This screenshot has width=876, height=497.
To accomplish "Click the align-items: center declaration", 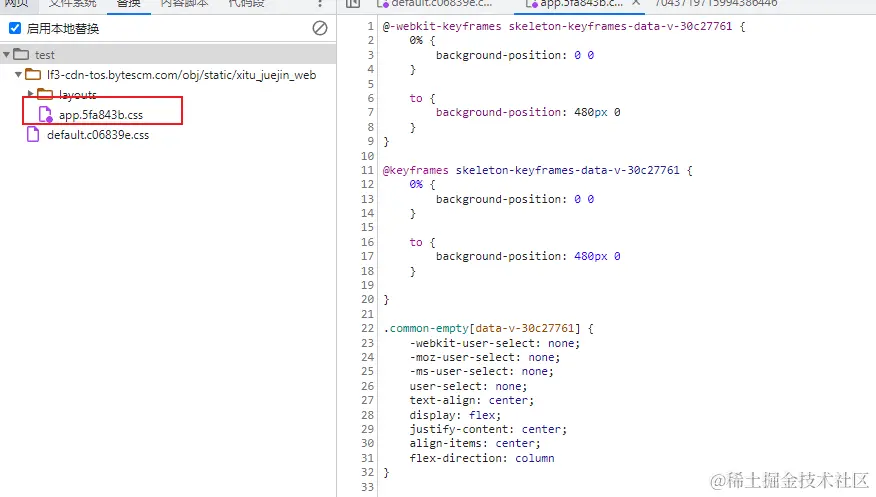I will click(x=475, y=443).
